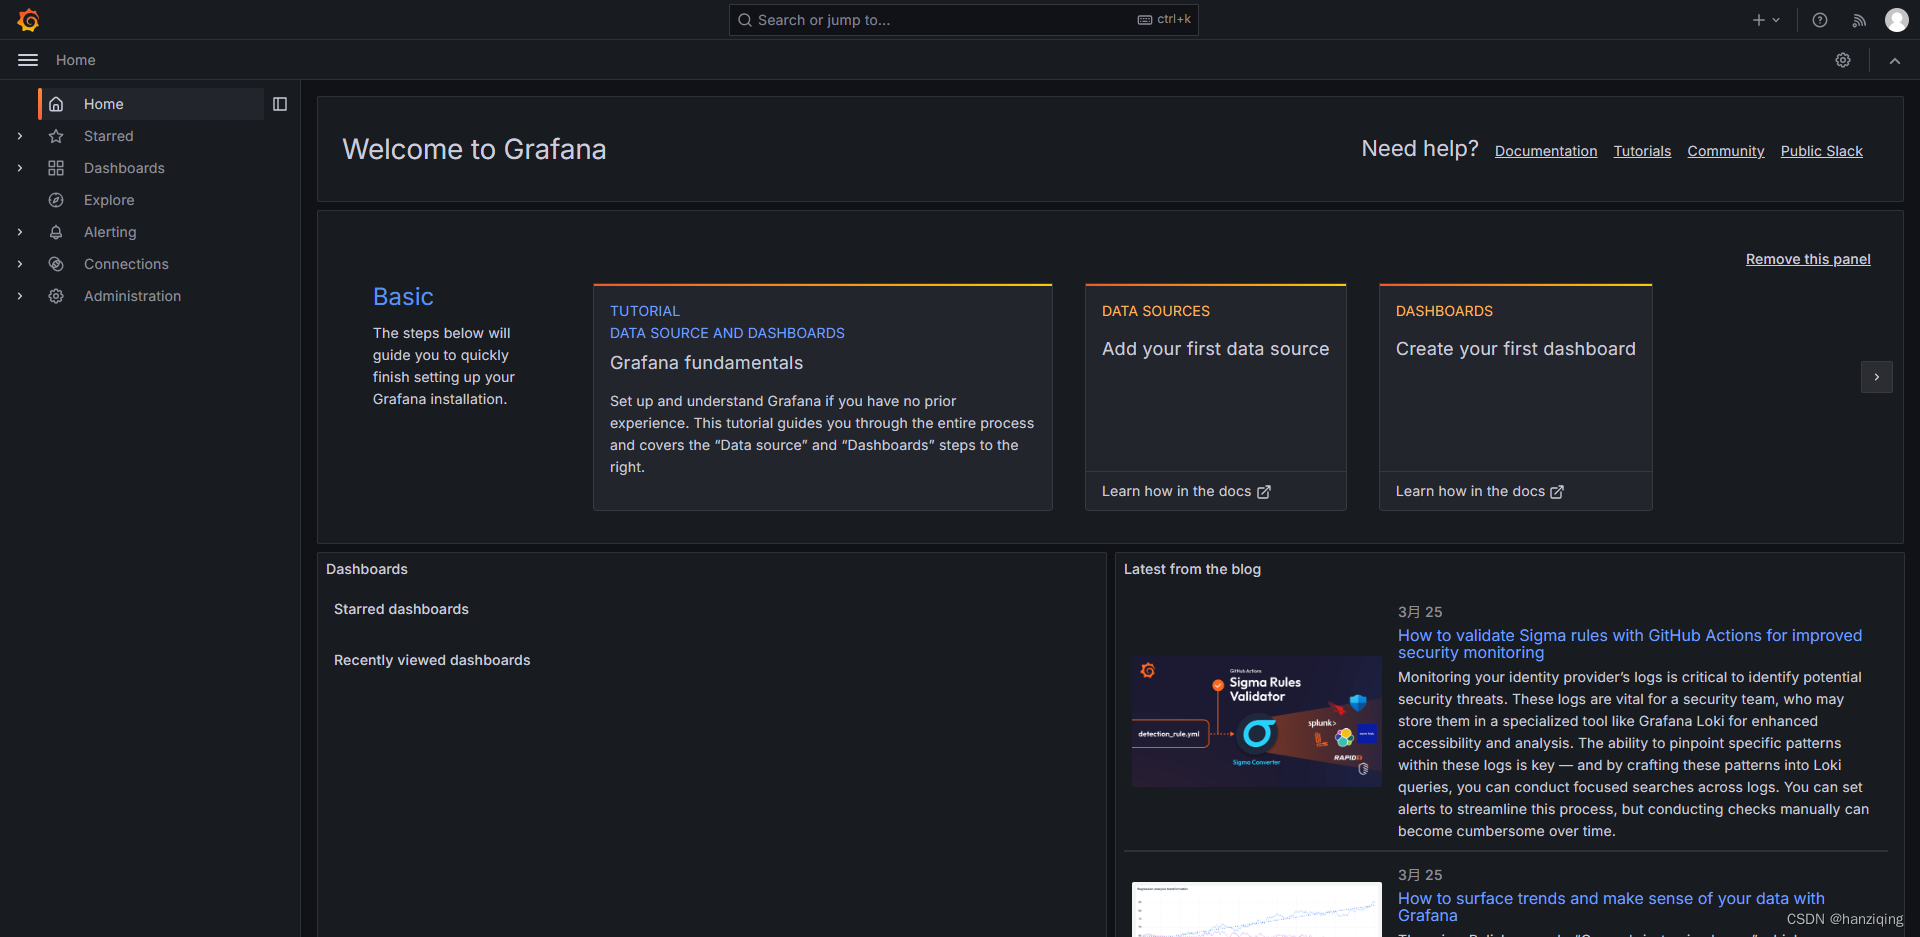Image resolution: width=1920 pixels, height=937 pixels.
Task: Click Create your first dashboard card
Action: (x=1516, y=378)
